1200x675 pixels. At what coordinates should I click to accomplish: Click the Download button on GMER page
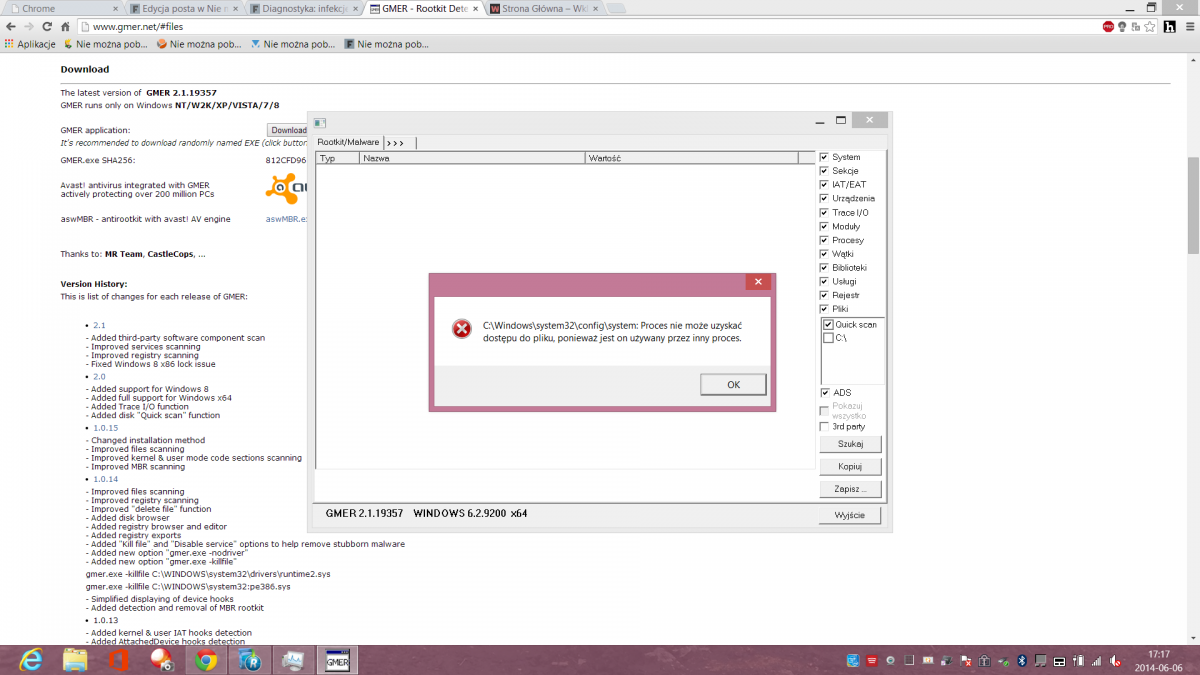pos(288,130)
